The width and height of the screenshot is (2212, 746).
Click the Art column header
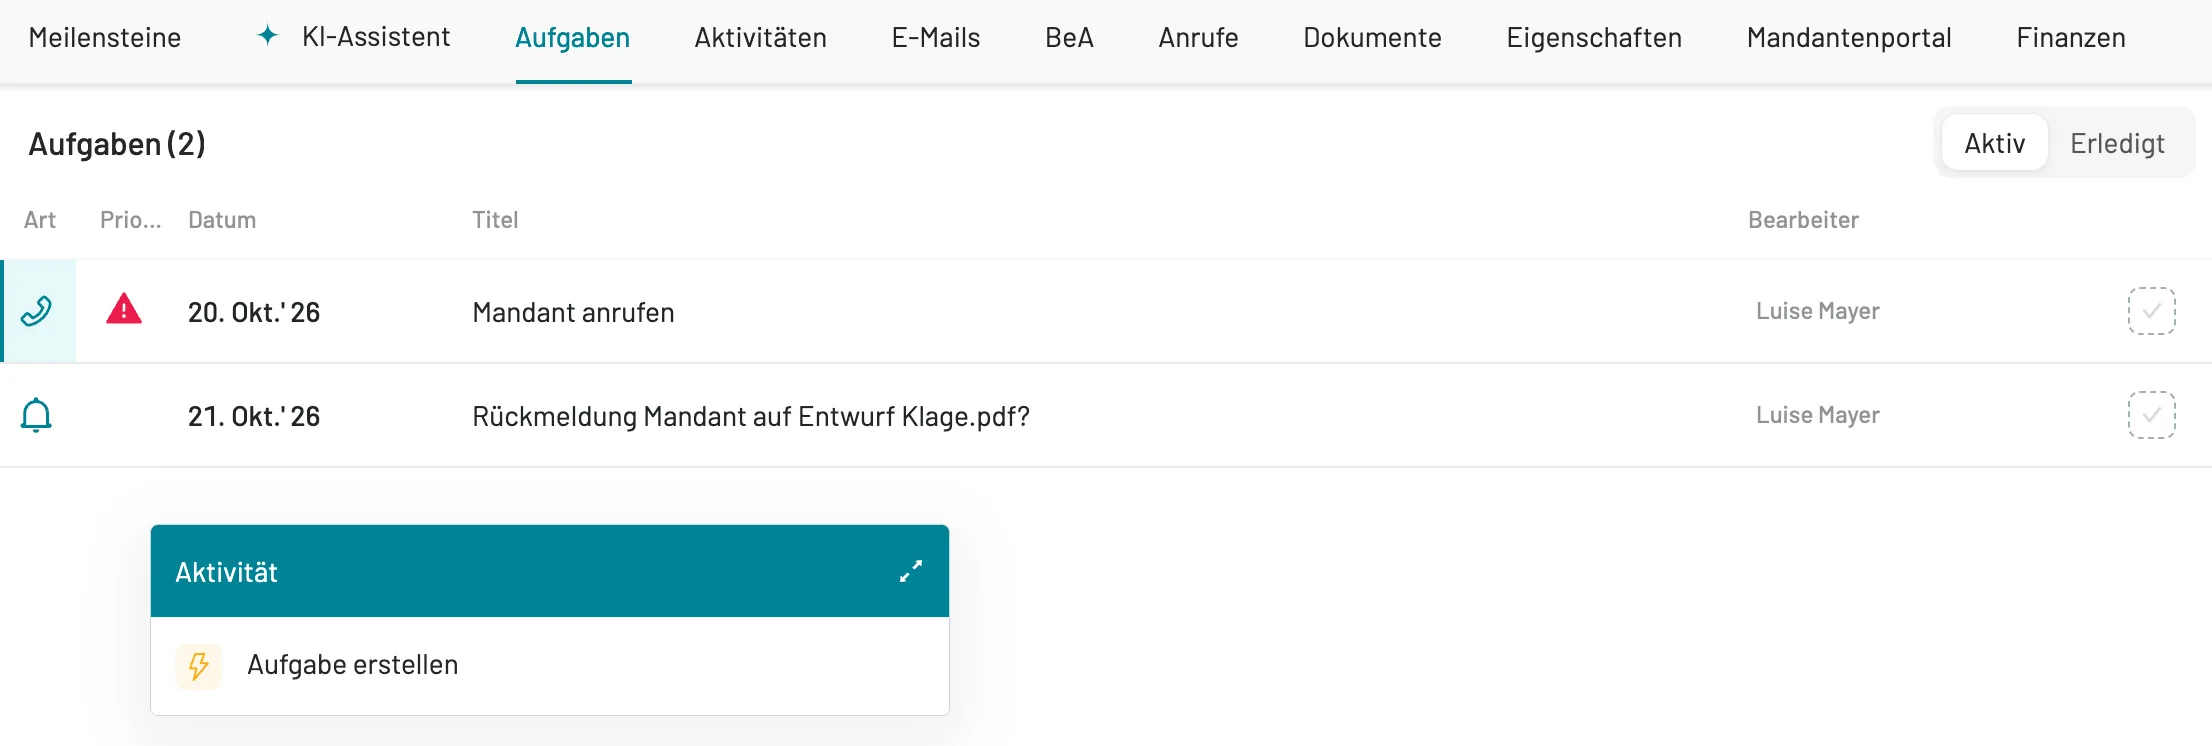(40, 220)
